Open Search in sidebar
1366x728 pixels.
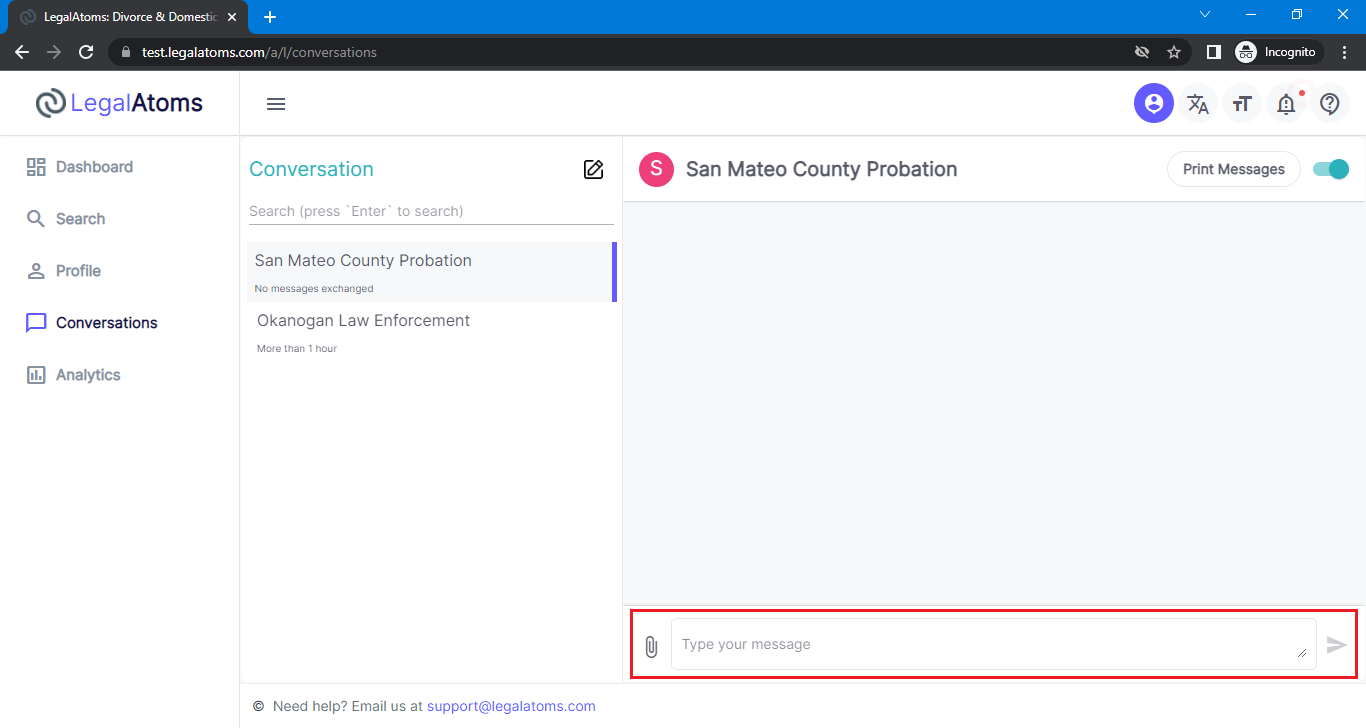(65, 219)
